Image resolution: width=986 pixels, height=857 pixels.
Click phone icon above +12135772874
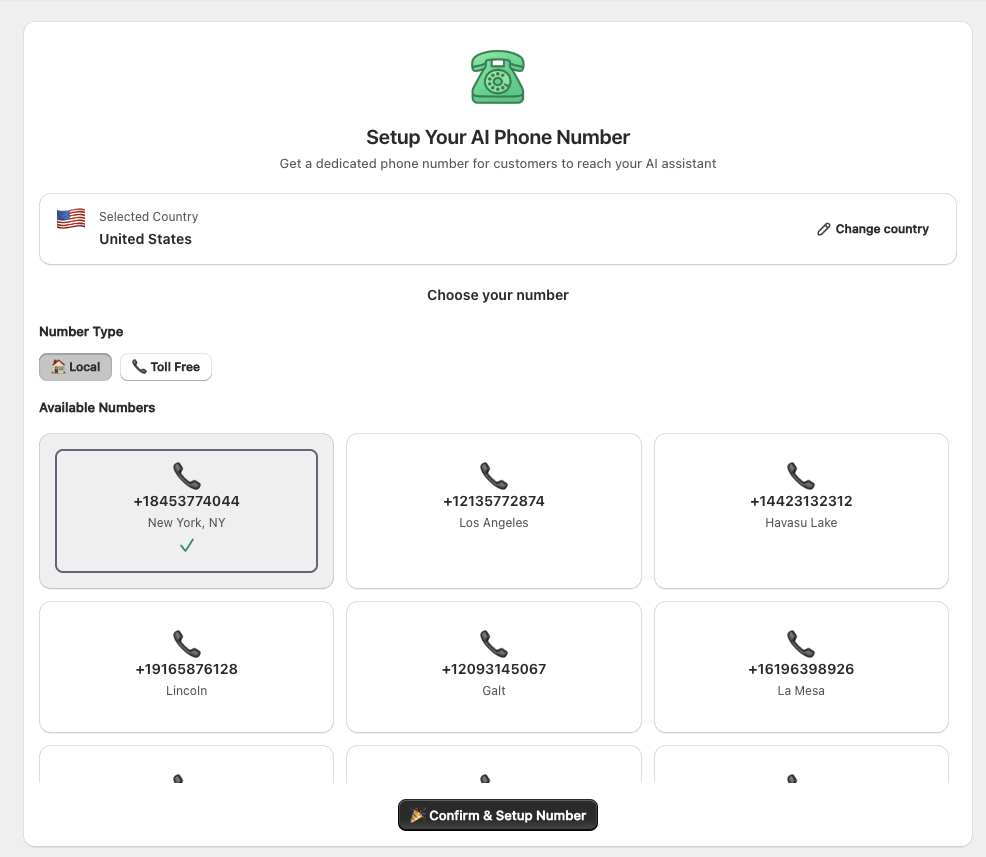tap(494, 475)
